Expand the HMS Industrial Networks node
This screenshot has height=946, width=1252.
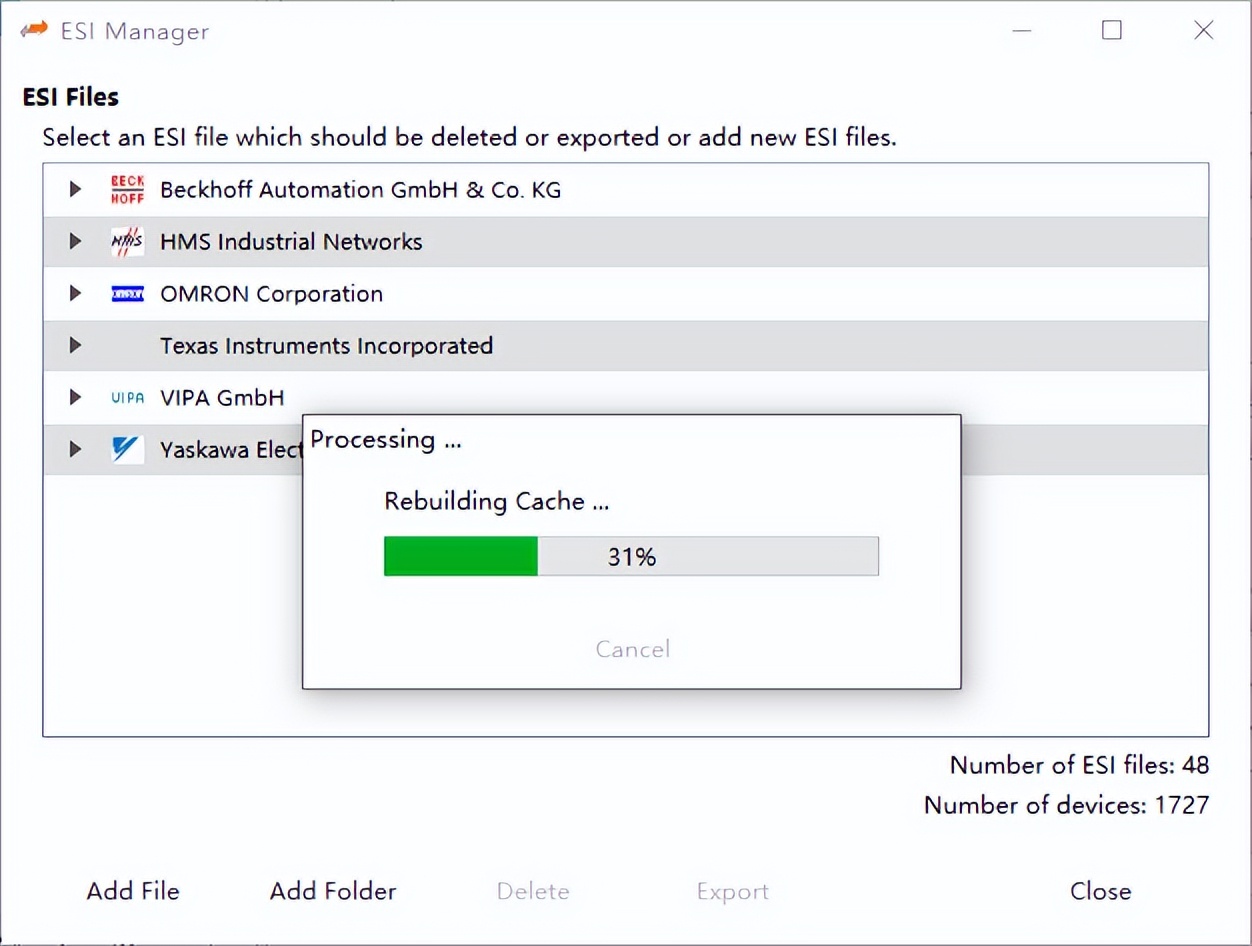coord(75,241)
